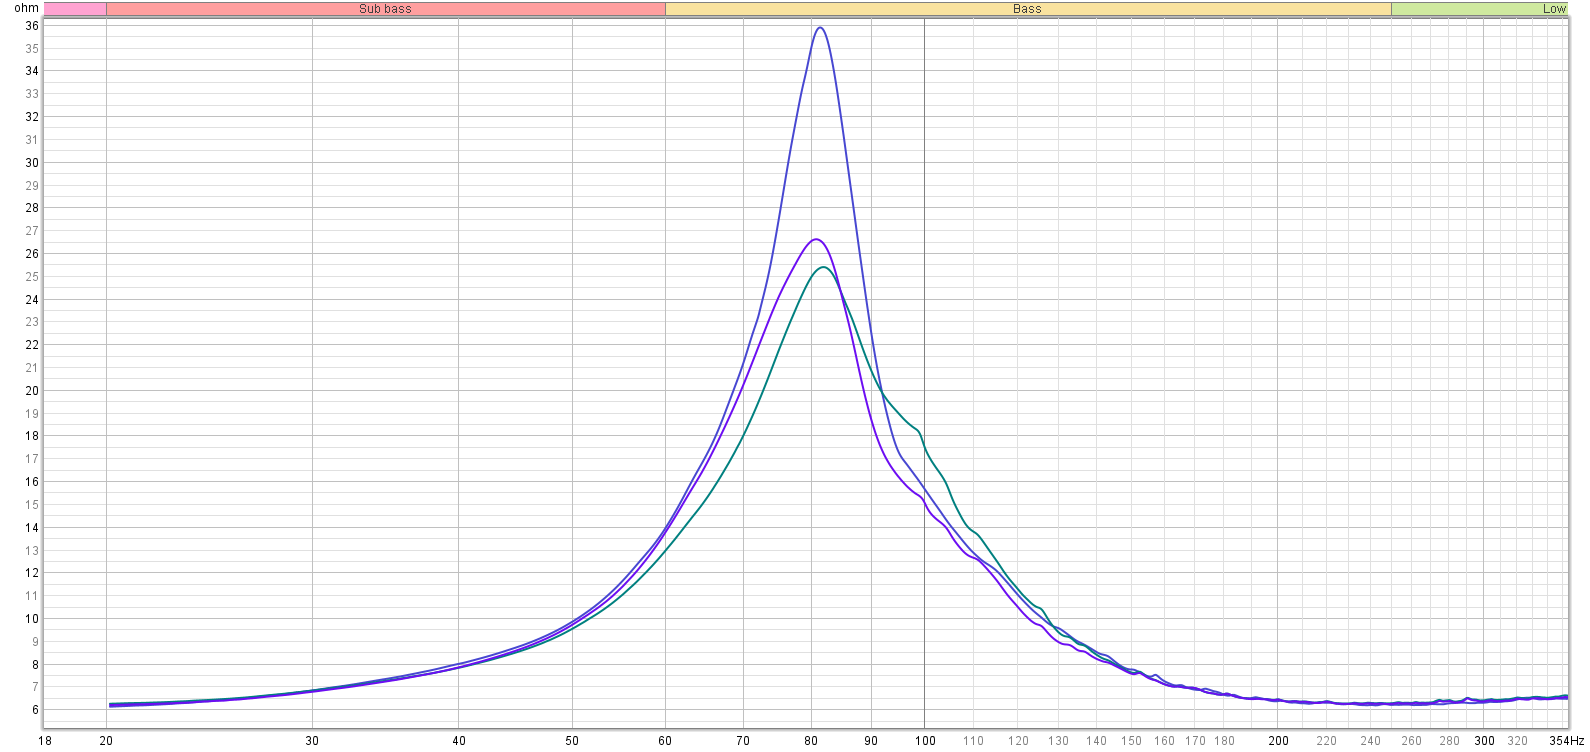
Task: Click the 200 label on the frequency axis
Action: click(1279, 741)
